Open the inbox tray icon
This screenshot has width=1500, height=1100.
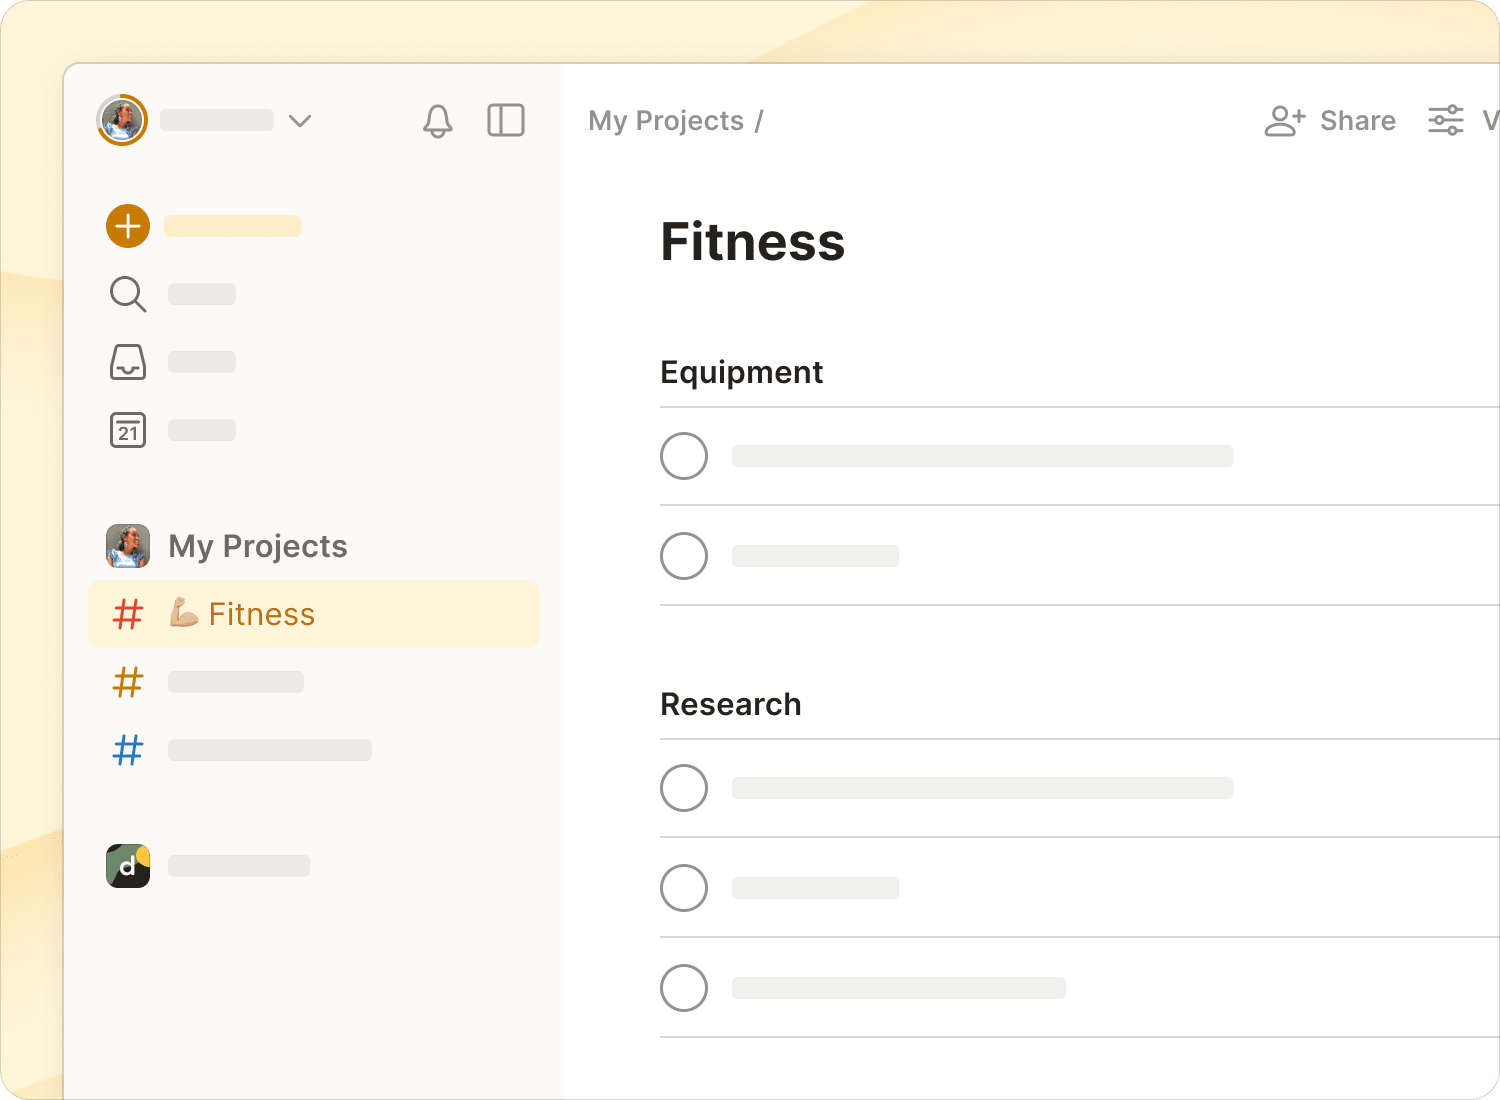point(128,362)
